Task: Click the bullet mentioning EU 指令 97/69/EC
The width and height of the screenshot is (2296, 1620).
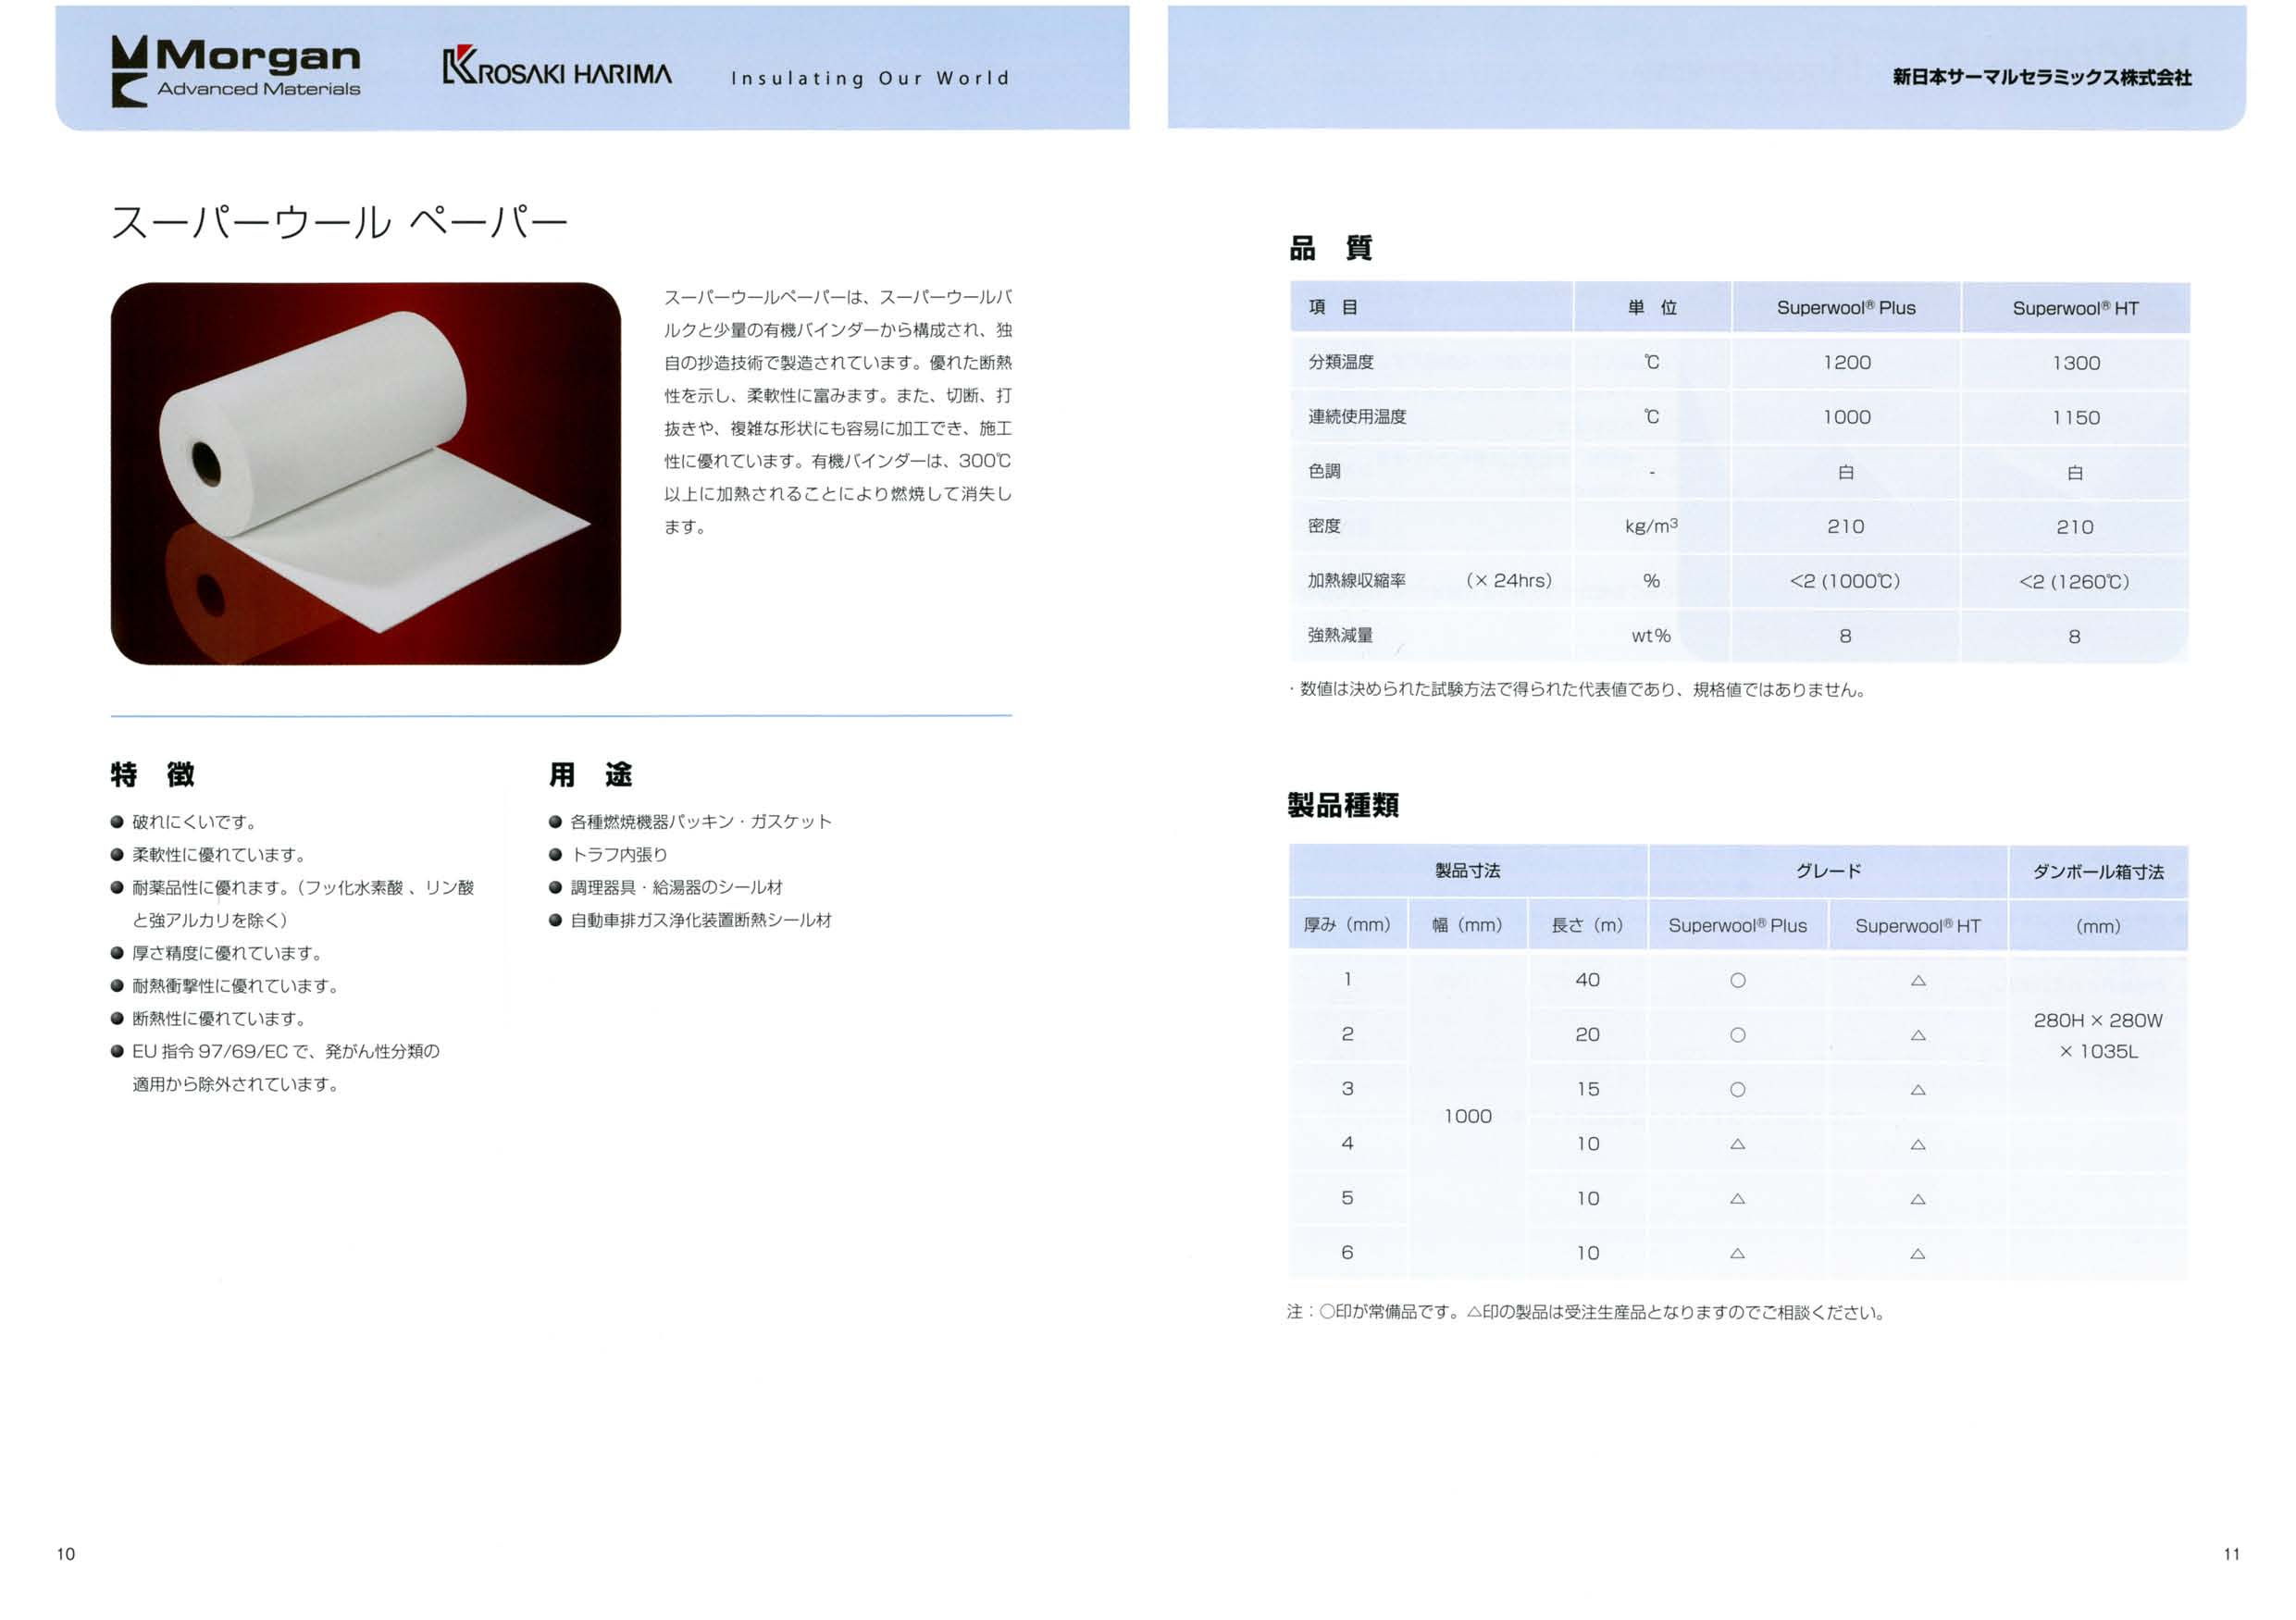Action: 276,1068
